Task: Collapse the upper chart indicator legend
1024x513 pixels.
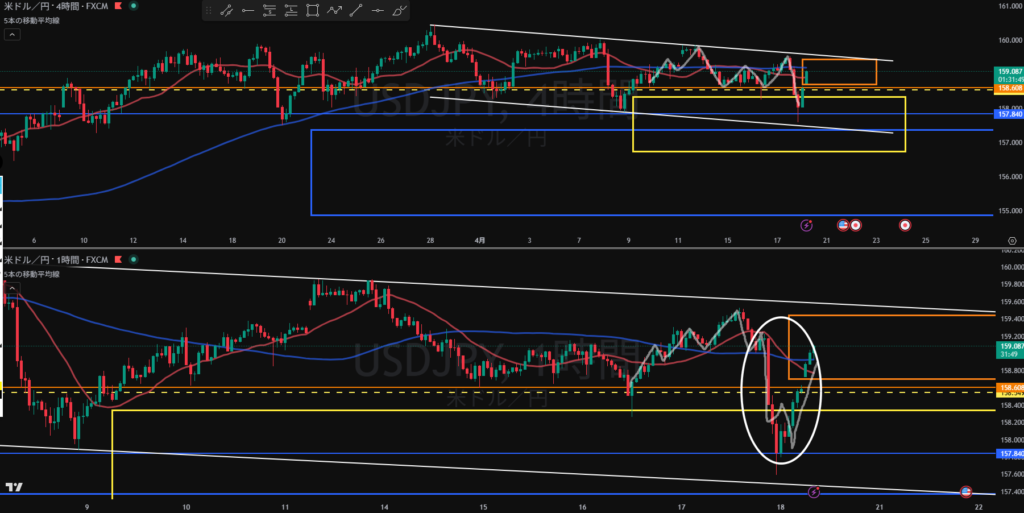Action: [11, 34]
